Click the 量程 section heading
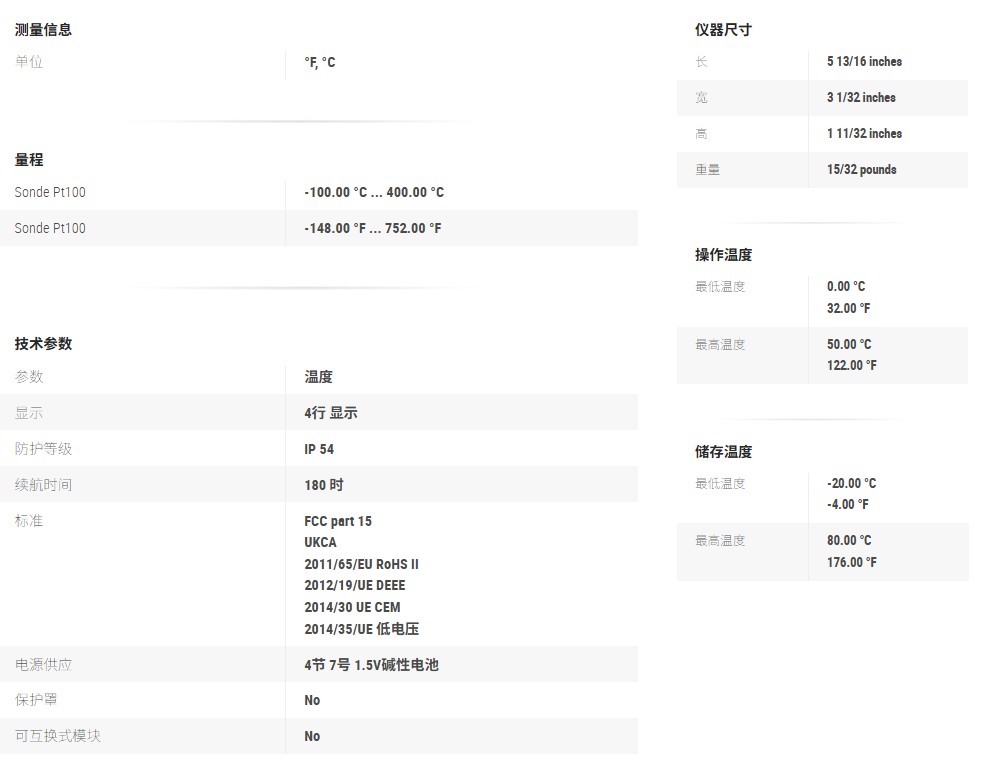This screenshot has width=1000, height=781. point(29,160)
